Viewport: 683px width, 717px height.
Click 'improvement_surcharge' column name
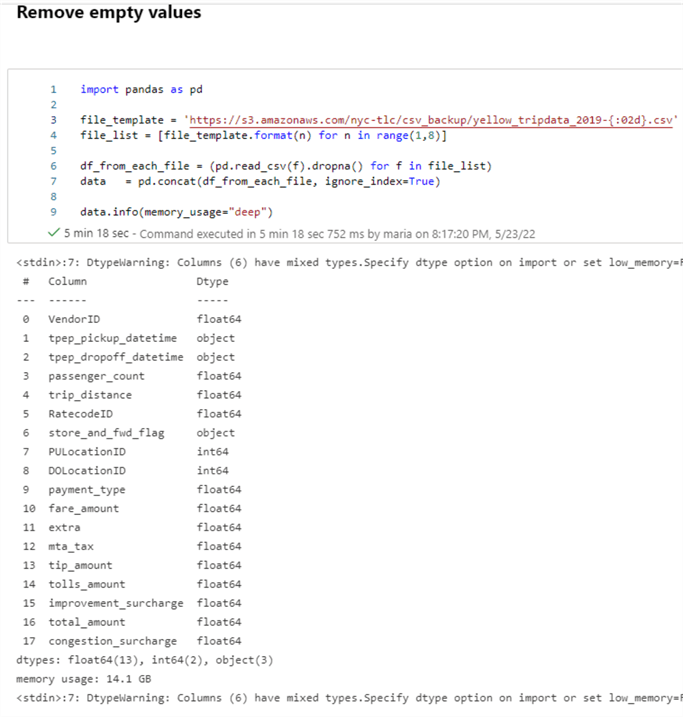tap(116, 604)
